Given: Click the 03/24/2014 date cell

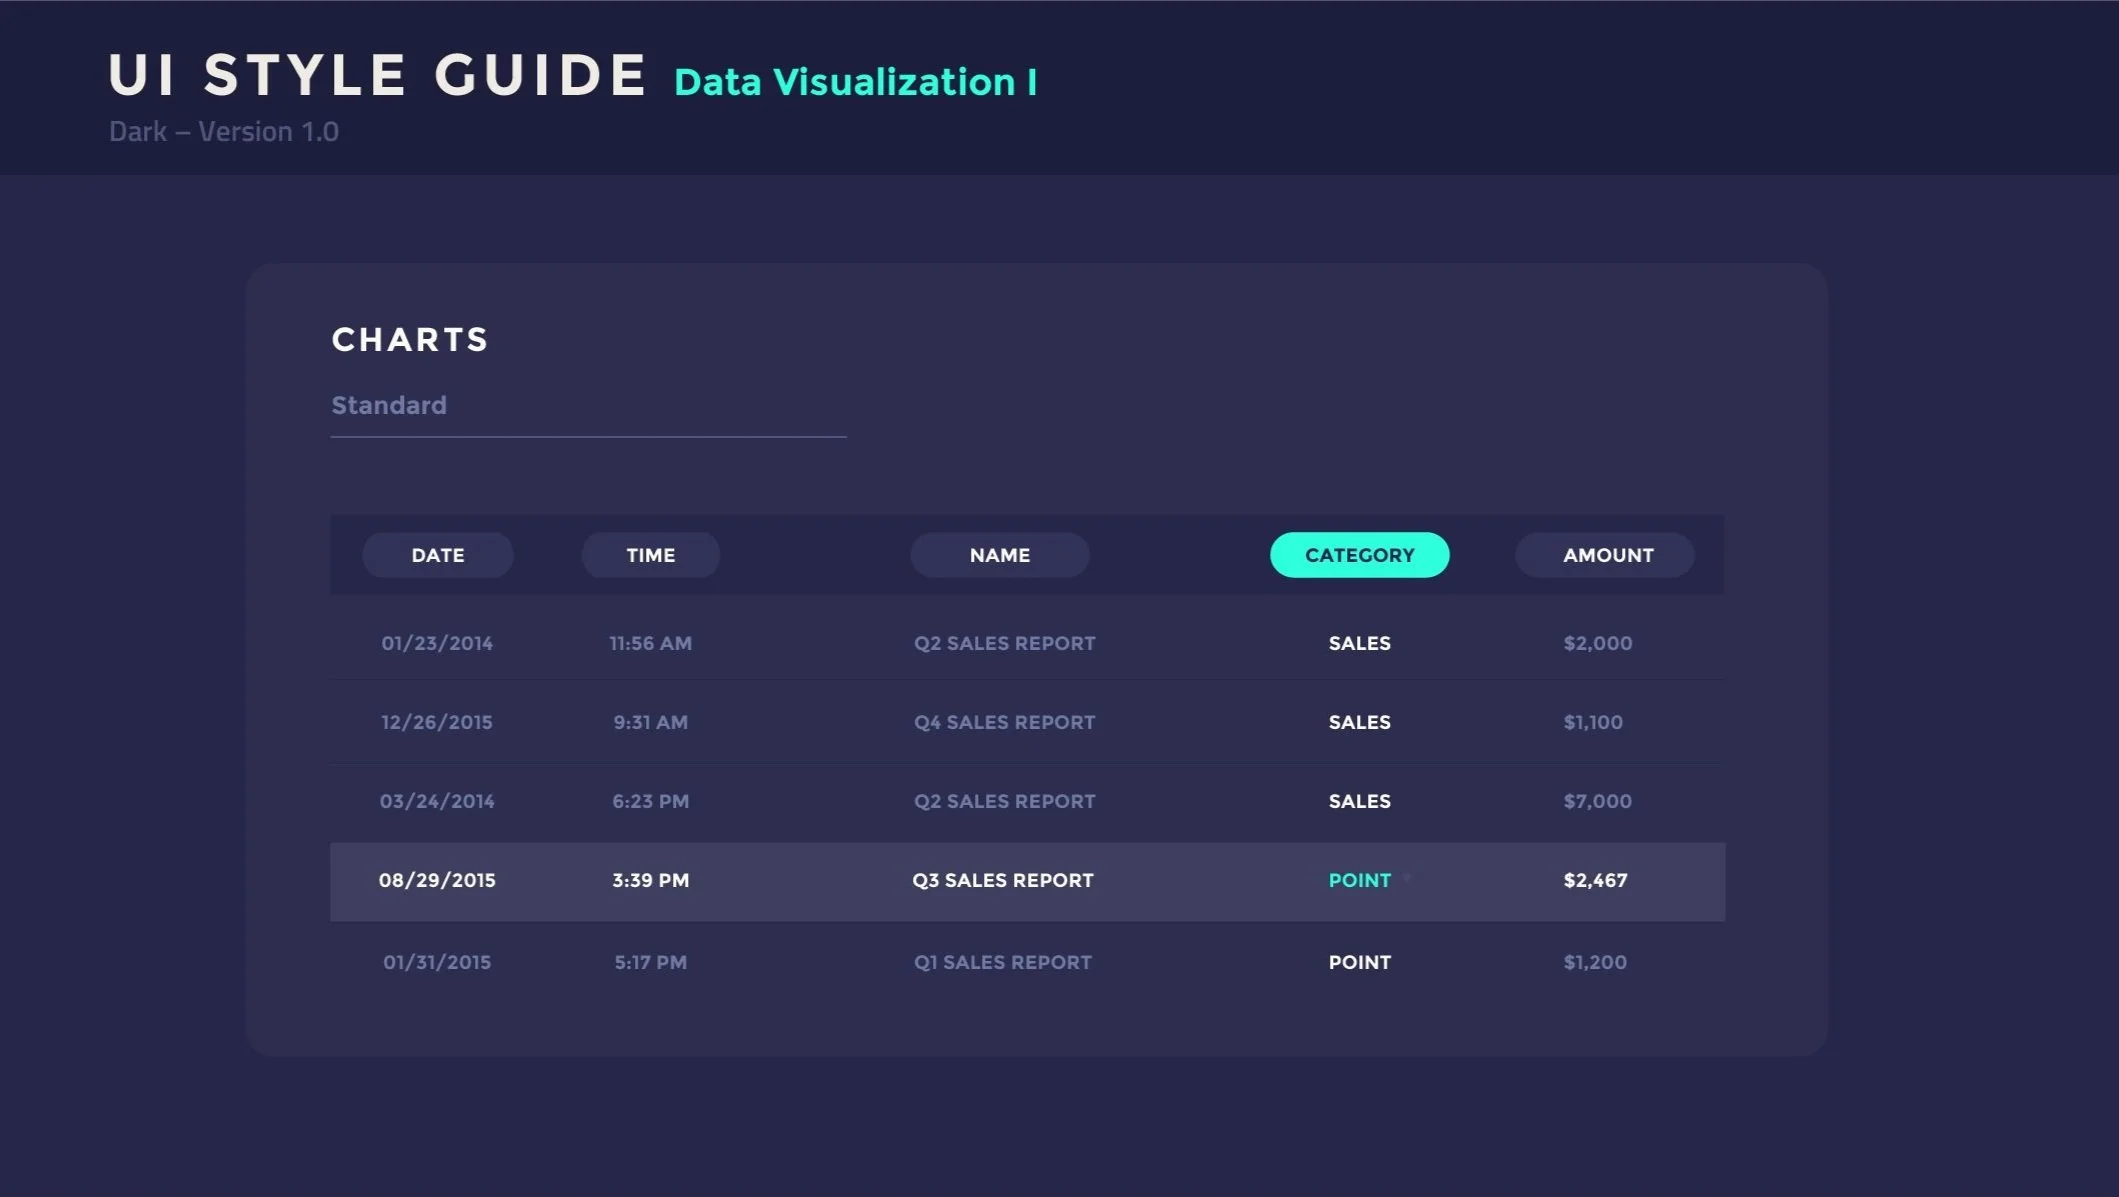Looking at the screenshot, I should coord(437,801).
